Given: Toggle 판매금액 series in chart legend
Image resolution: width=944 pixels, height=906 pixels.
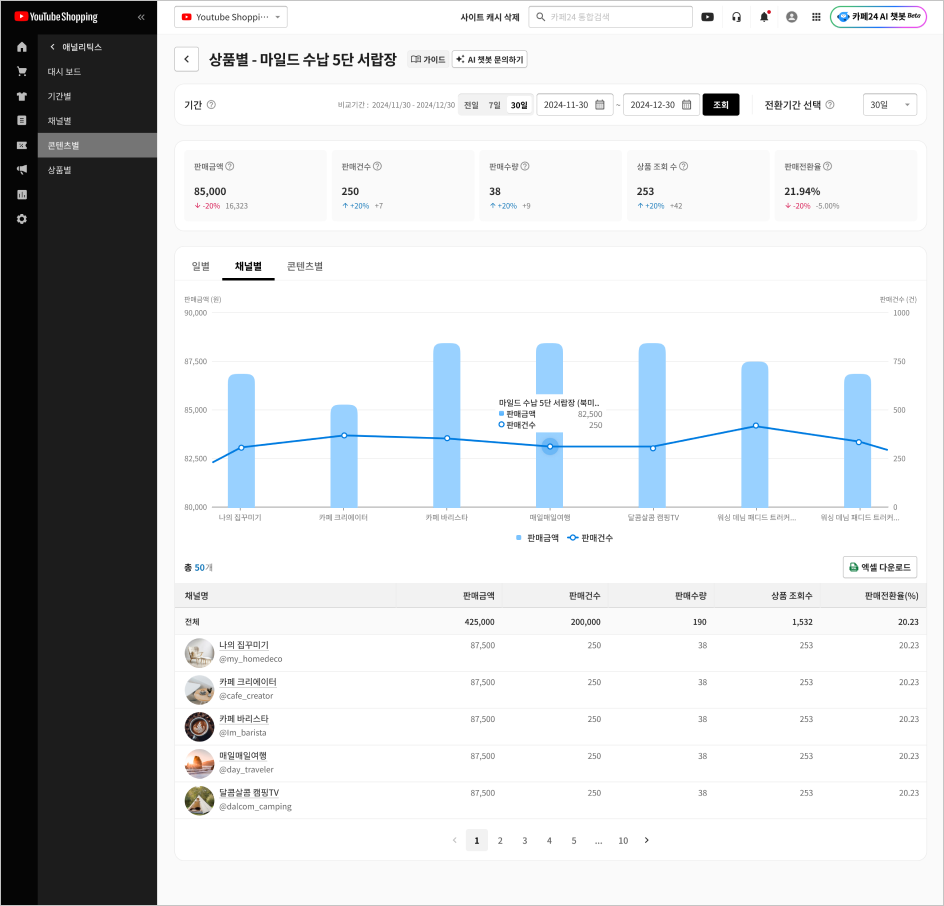Looking at the screenshot, I should (537, 538).
